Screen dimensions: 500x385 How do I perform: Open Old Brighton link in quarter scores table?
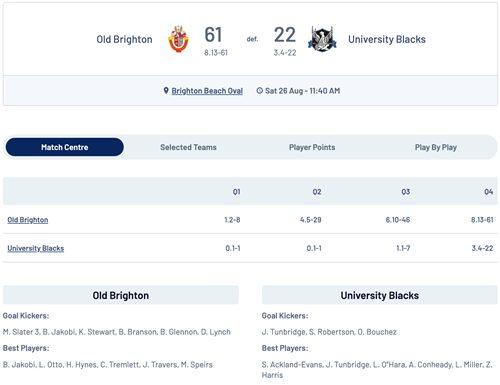[28, 220]
